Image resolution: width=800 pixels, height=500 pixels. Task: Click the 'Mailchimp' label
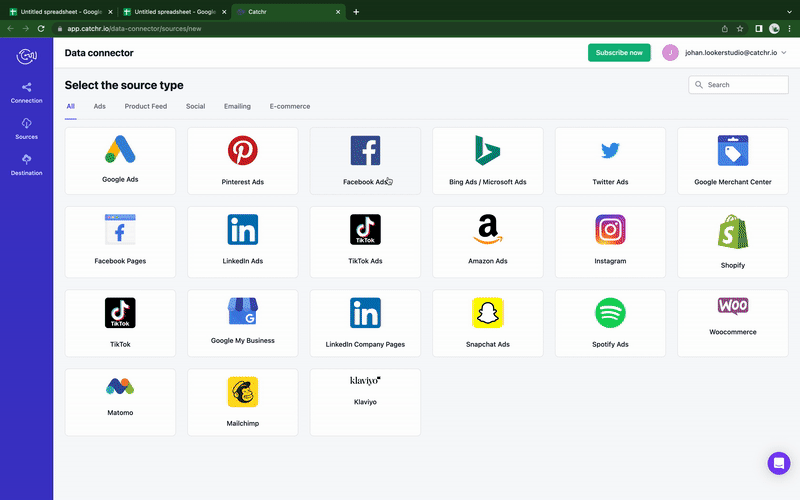(243, 423)
